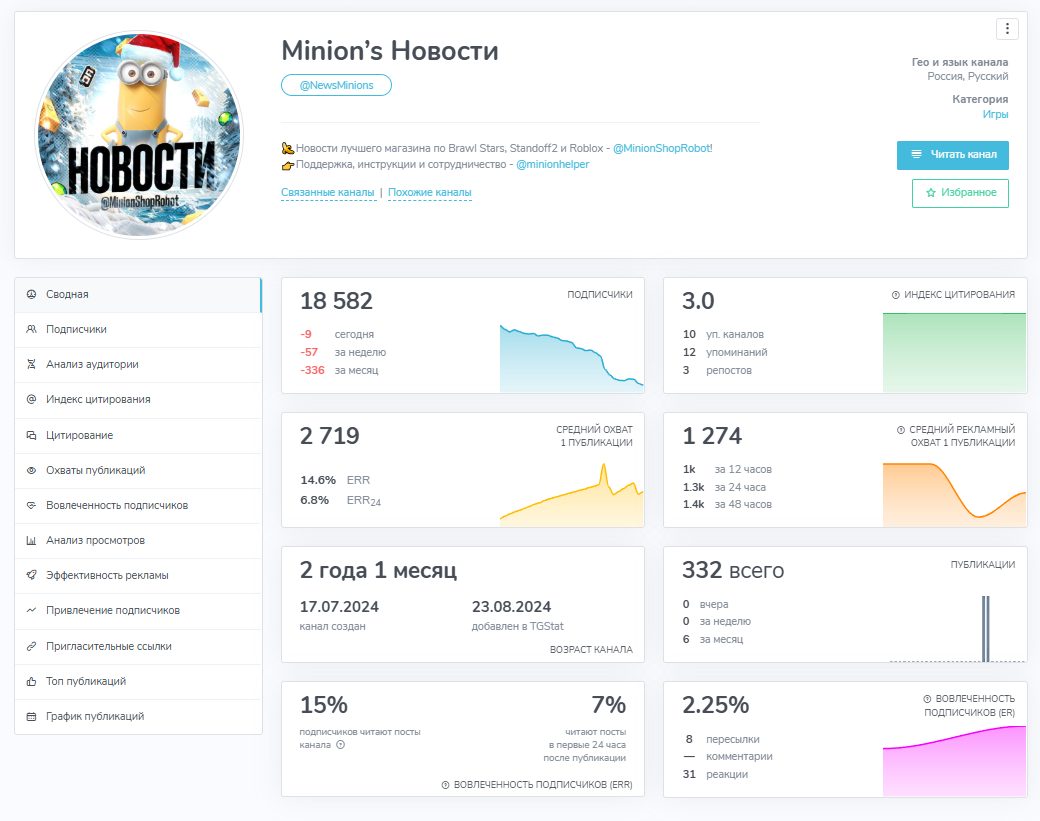The width and height of the screenshot is (1040, 821).
Task: Click the thumbs-up icon for Топ публикаций
Action: [x=31, y=681]
